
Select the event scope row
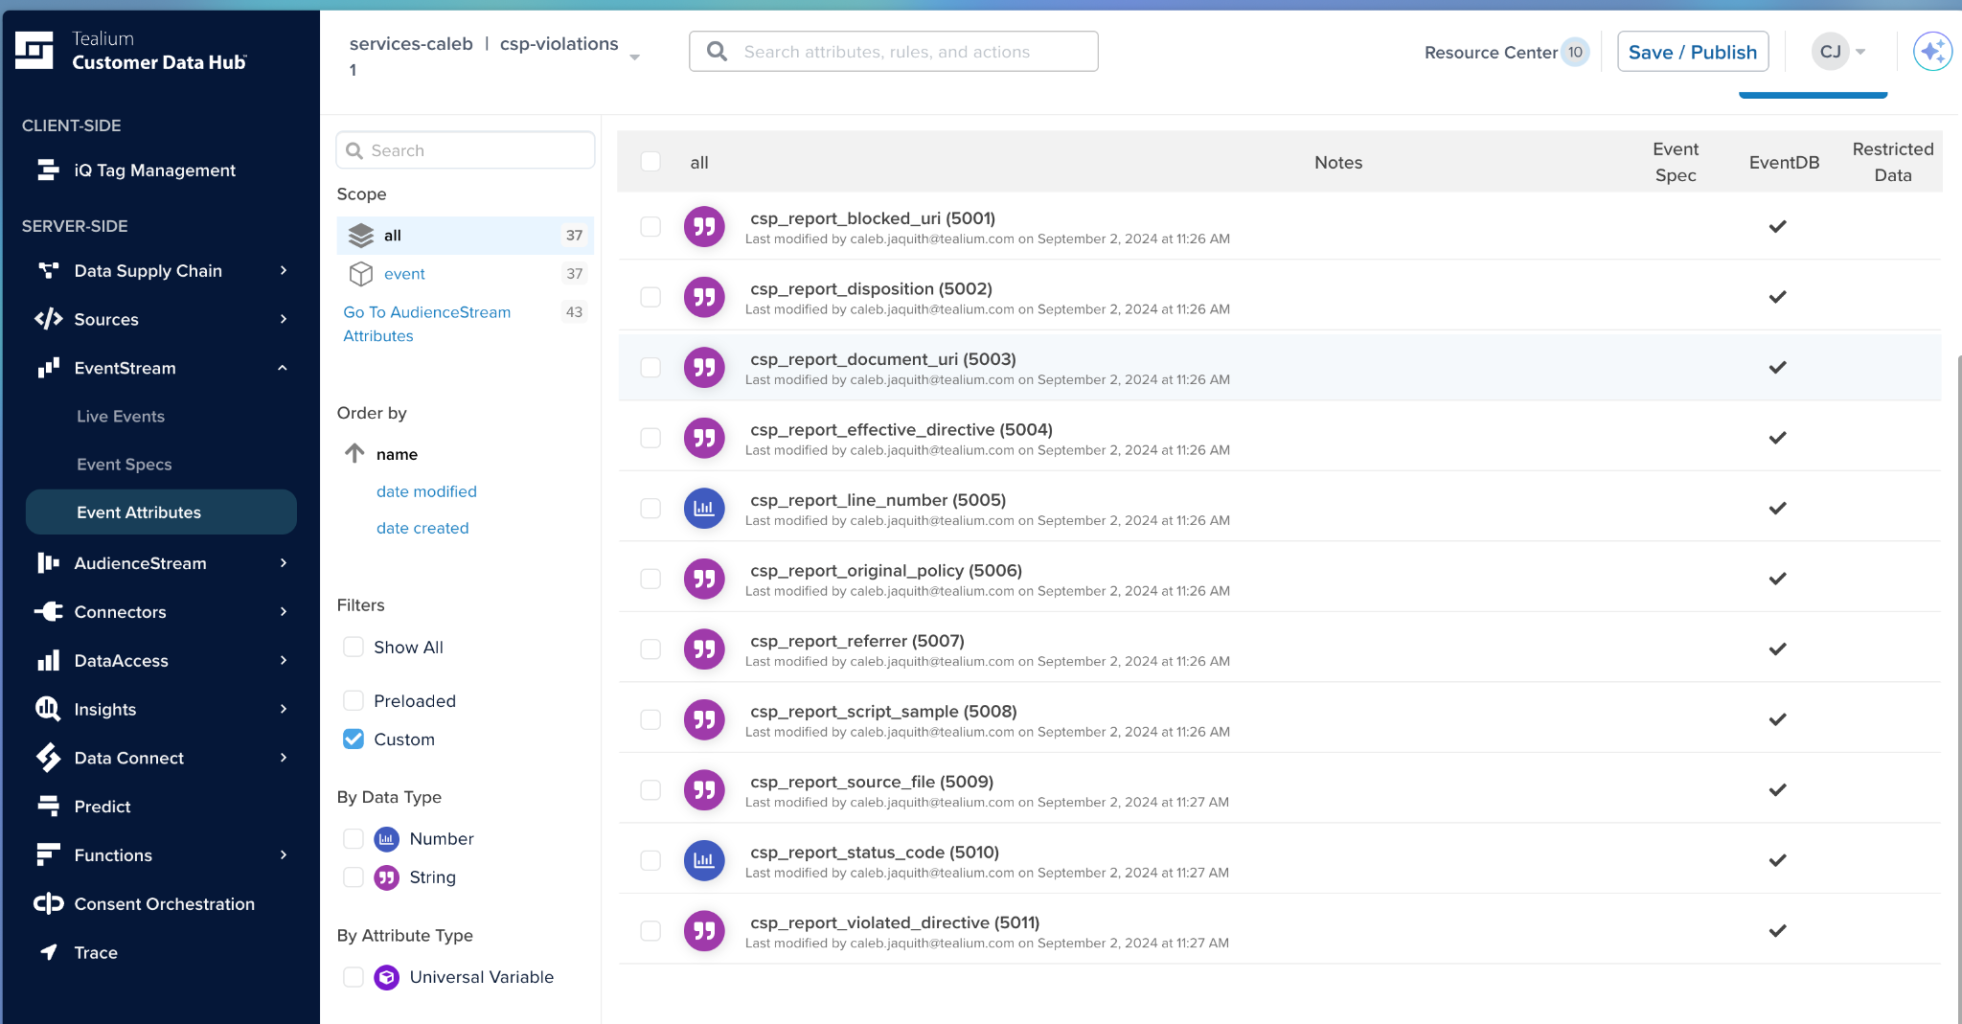click(x=465, y=274)
